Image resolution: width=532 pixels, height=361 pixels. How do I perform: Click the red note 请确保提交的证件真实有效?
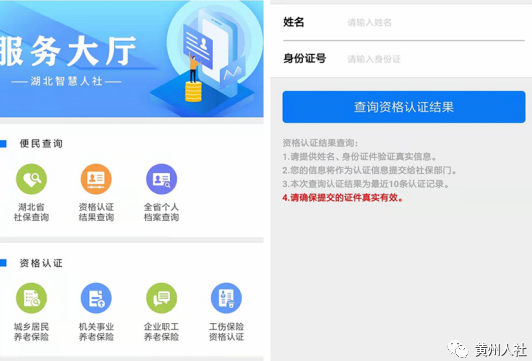tap(343, 197)
